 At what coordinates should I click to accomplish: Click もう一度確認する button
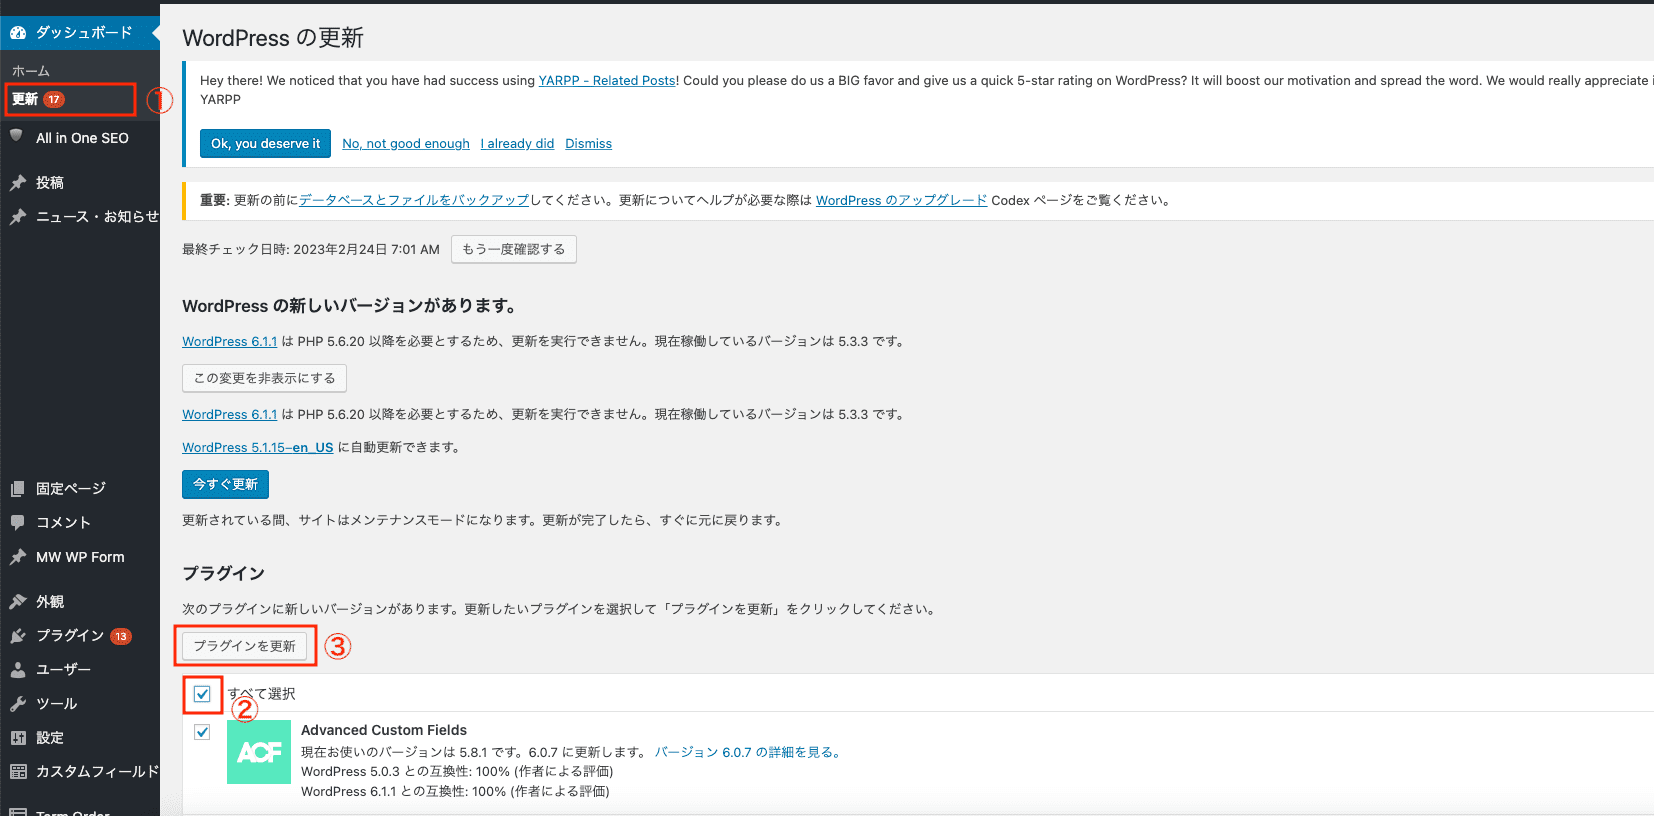click(x=514, y=249)
